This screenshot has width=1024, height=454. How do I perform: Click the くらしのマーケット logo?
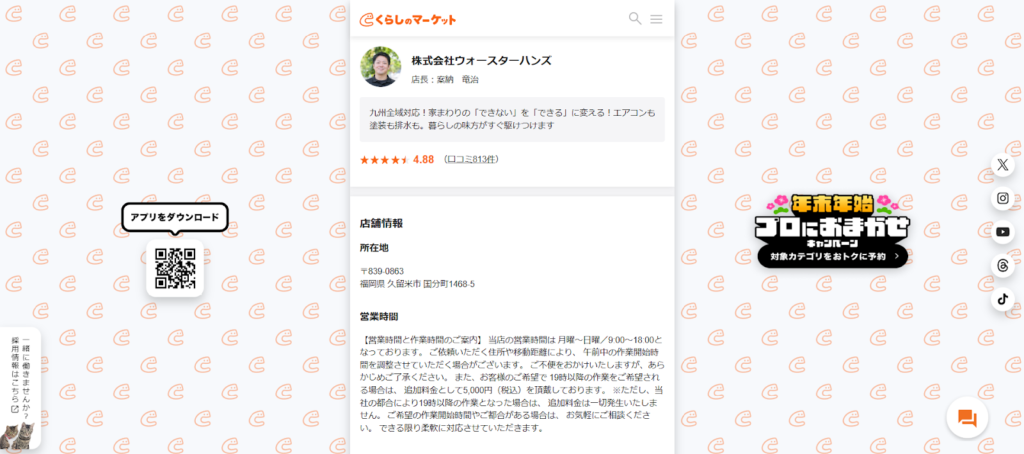pyautogui.click(x=408, y=20)
